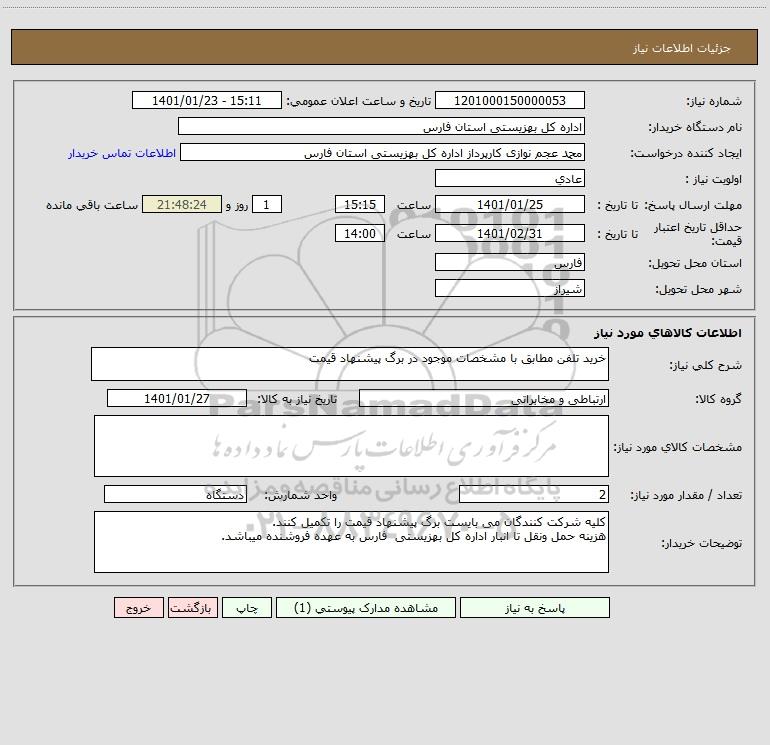Click quantity field showing 2

coord(534,494)
